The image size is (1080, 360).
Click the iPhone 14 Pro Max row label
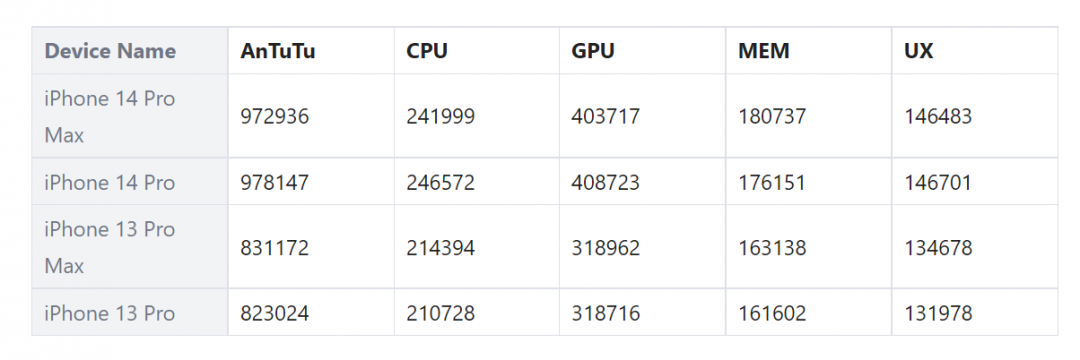[x=110, y=116]
